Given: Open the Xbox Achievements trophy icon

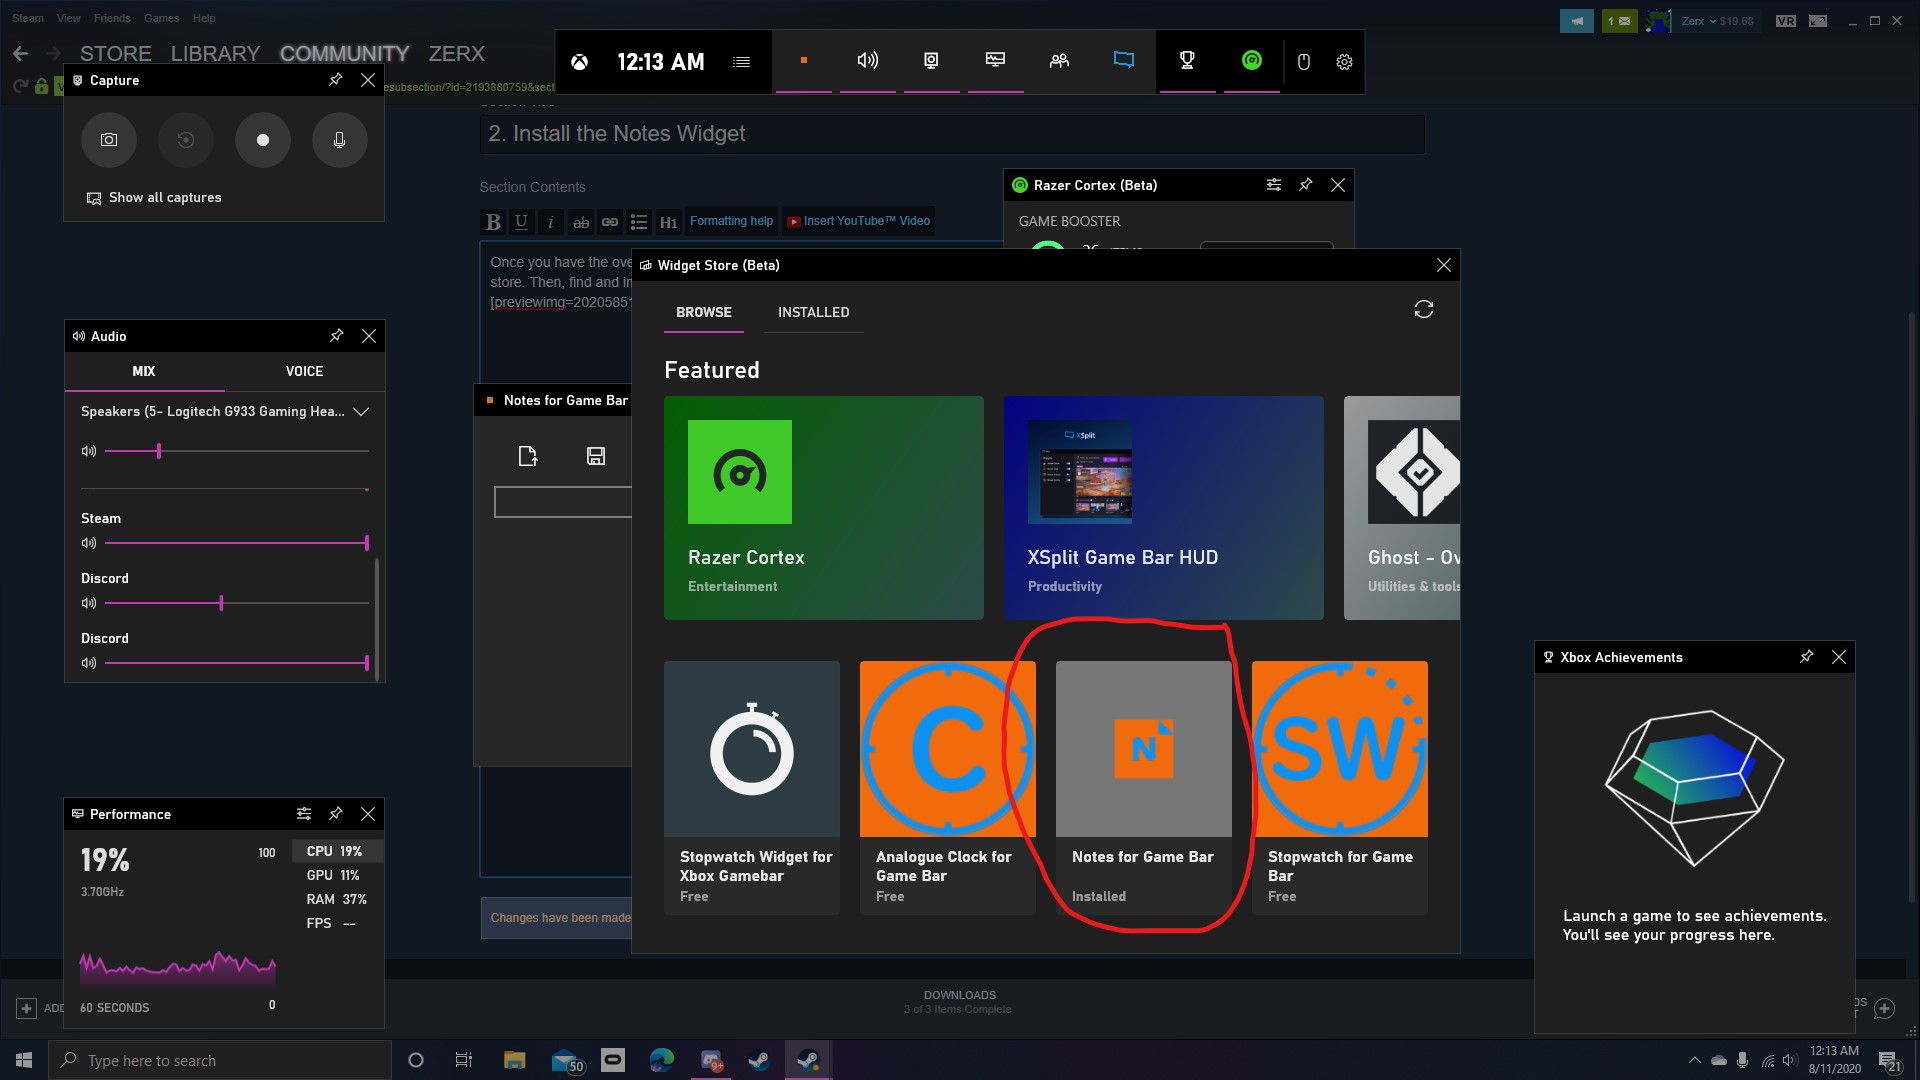Looking at the screenshot, I should tap(1187, 61).
